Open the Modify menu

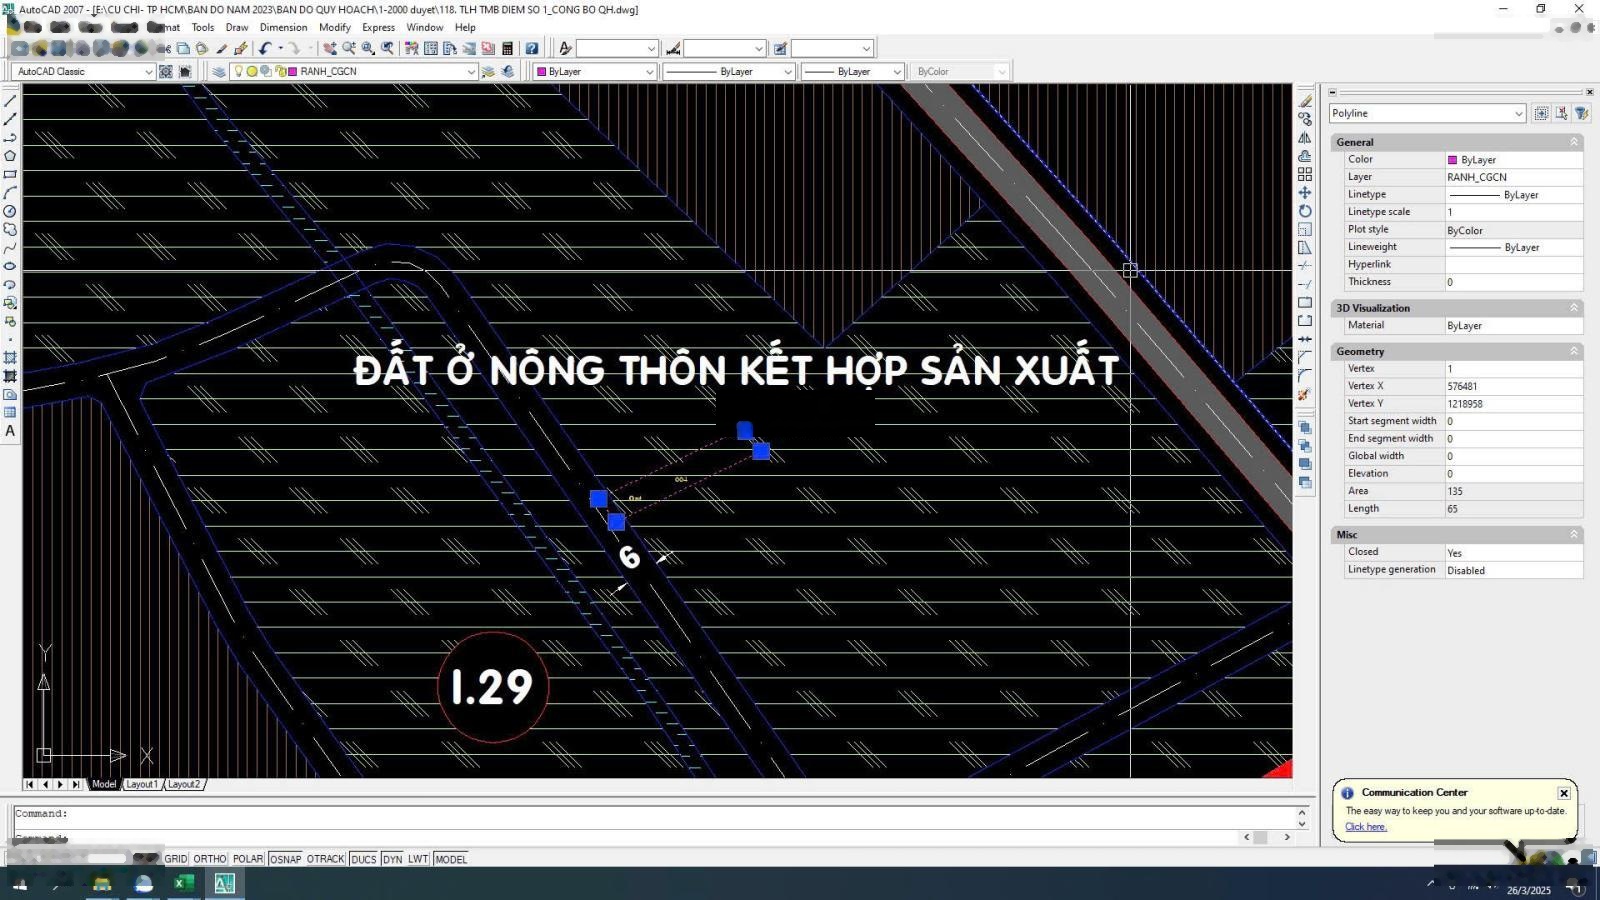click(x=334, y=27)
